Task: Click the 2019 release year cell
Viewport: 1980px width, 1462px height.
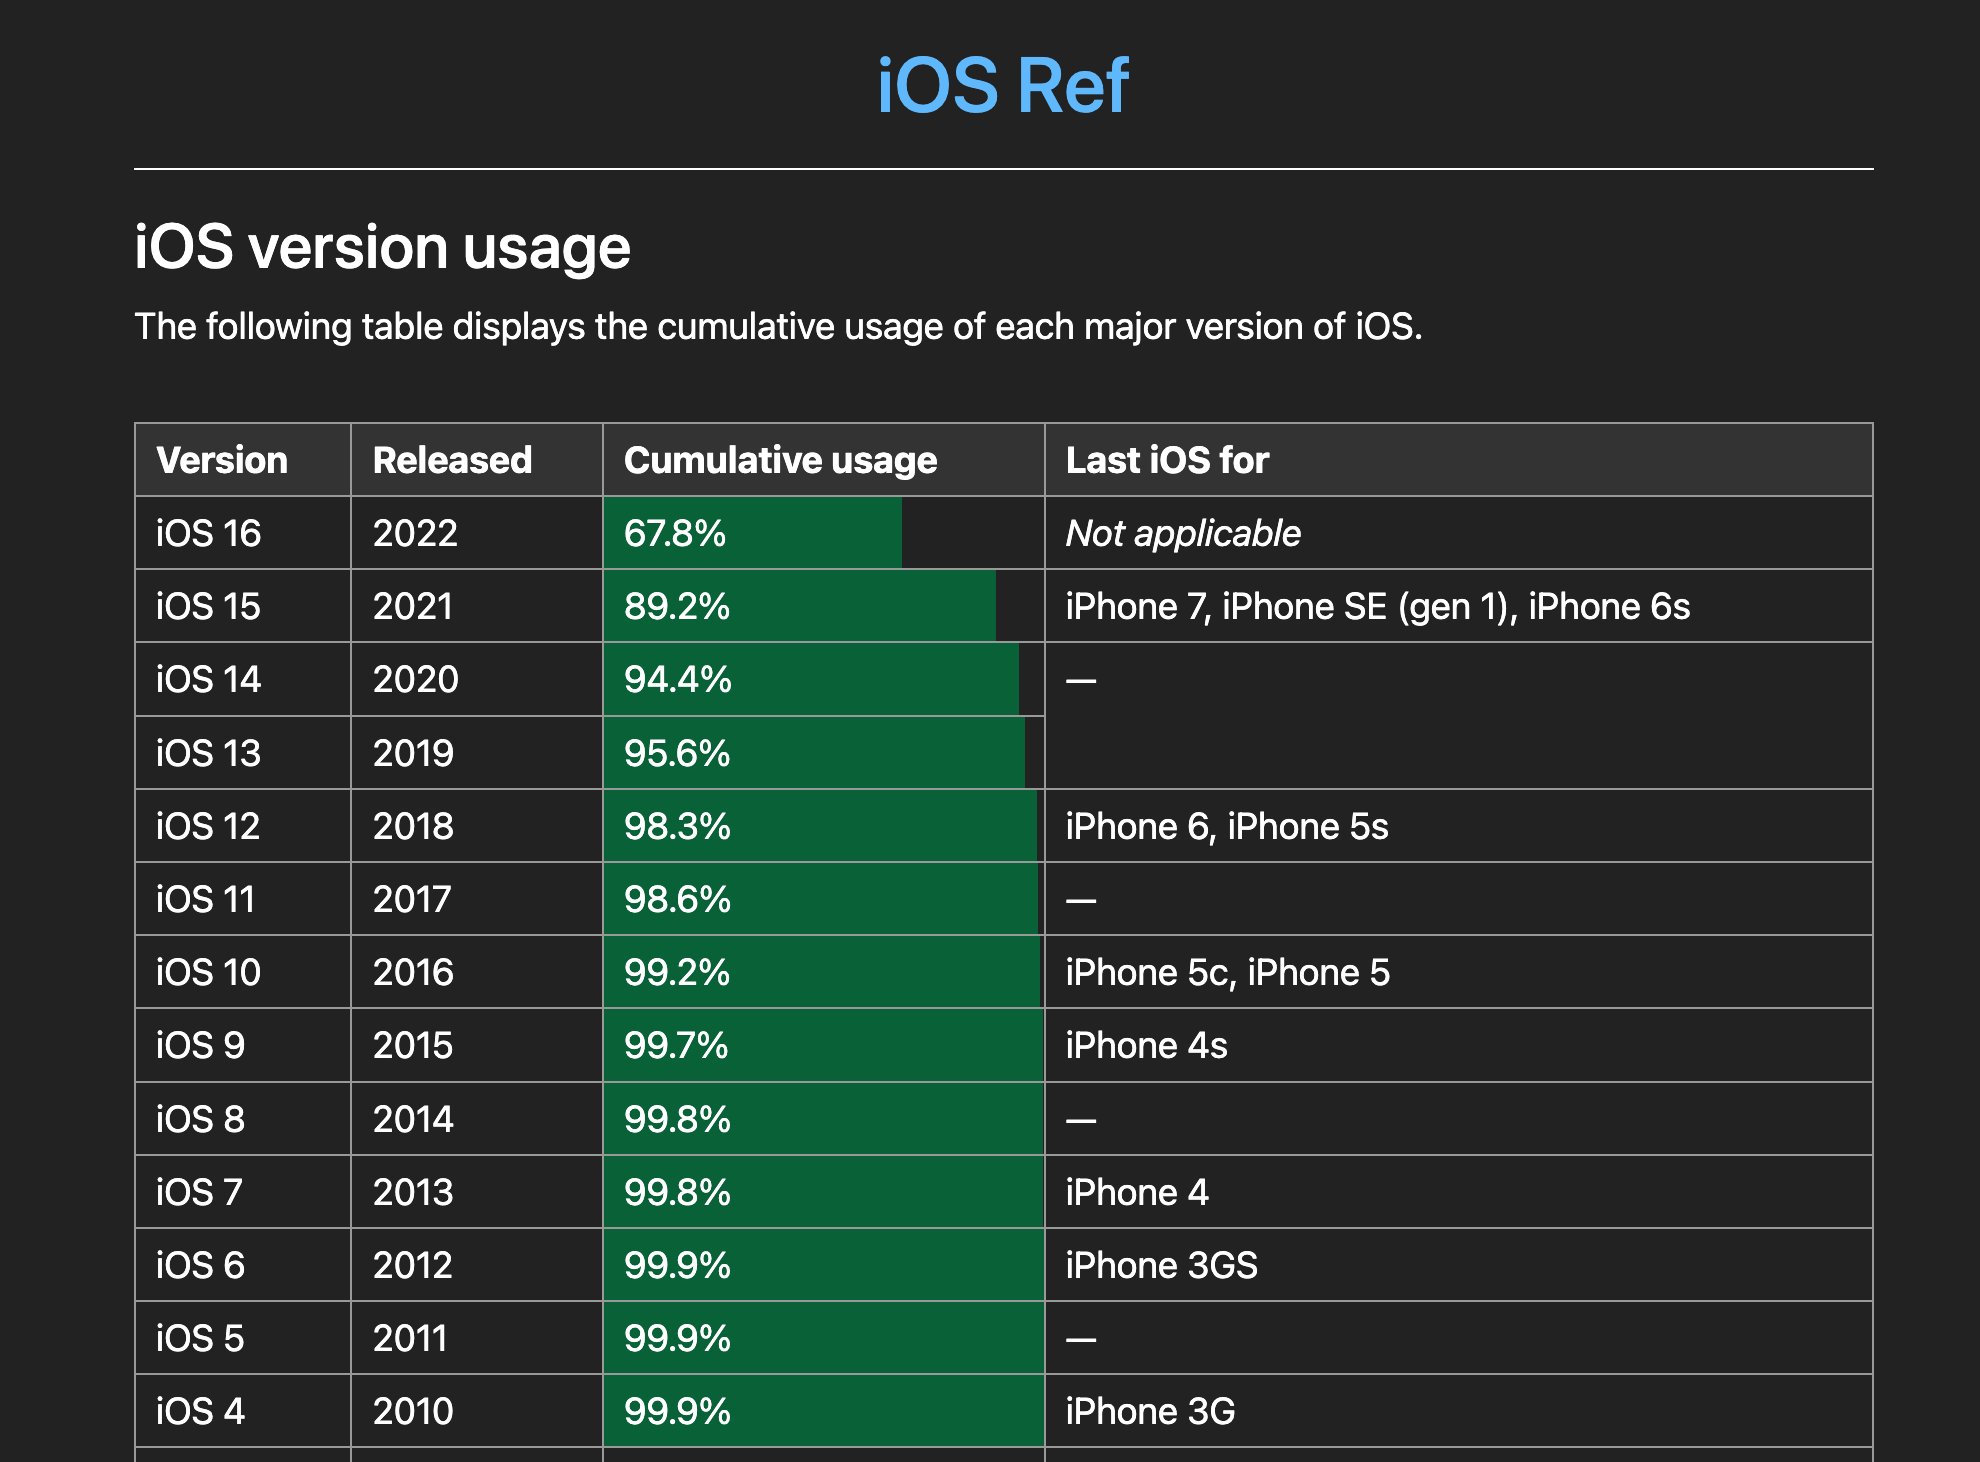Action: [x=477, y=753]
